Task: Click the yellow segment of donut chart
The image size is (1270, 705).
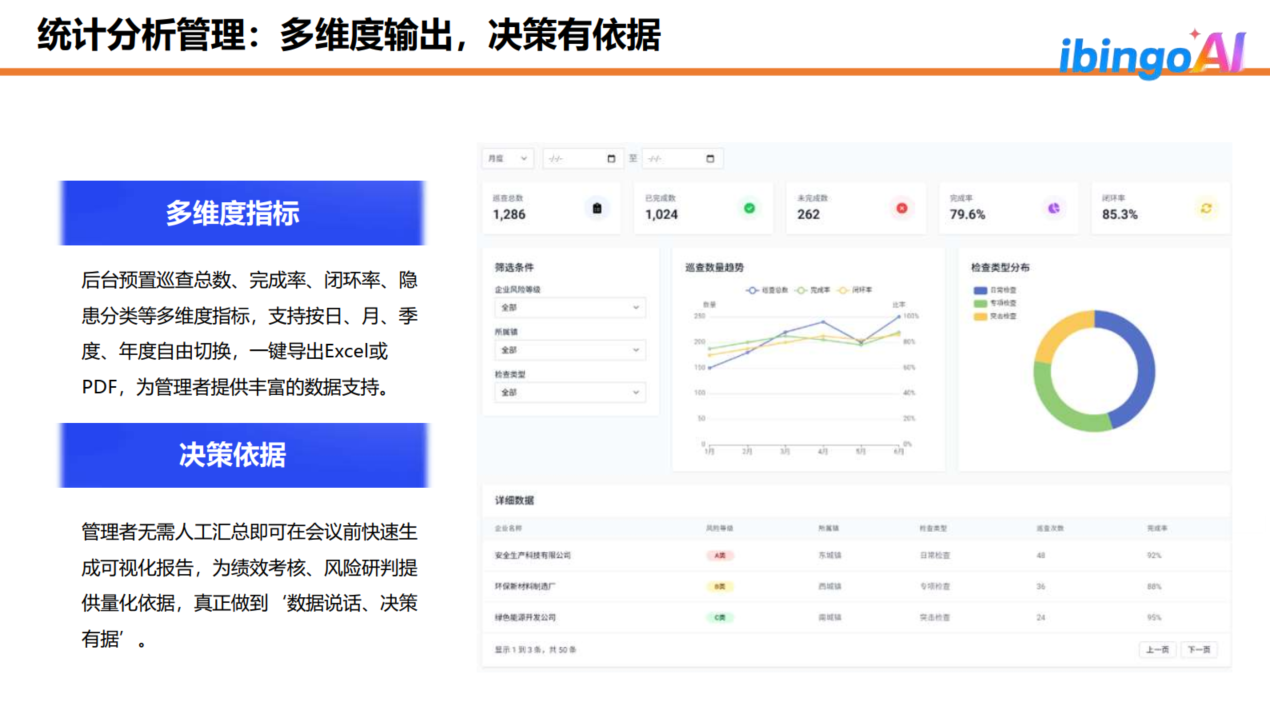Action: coord(1058,333)
